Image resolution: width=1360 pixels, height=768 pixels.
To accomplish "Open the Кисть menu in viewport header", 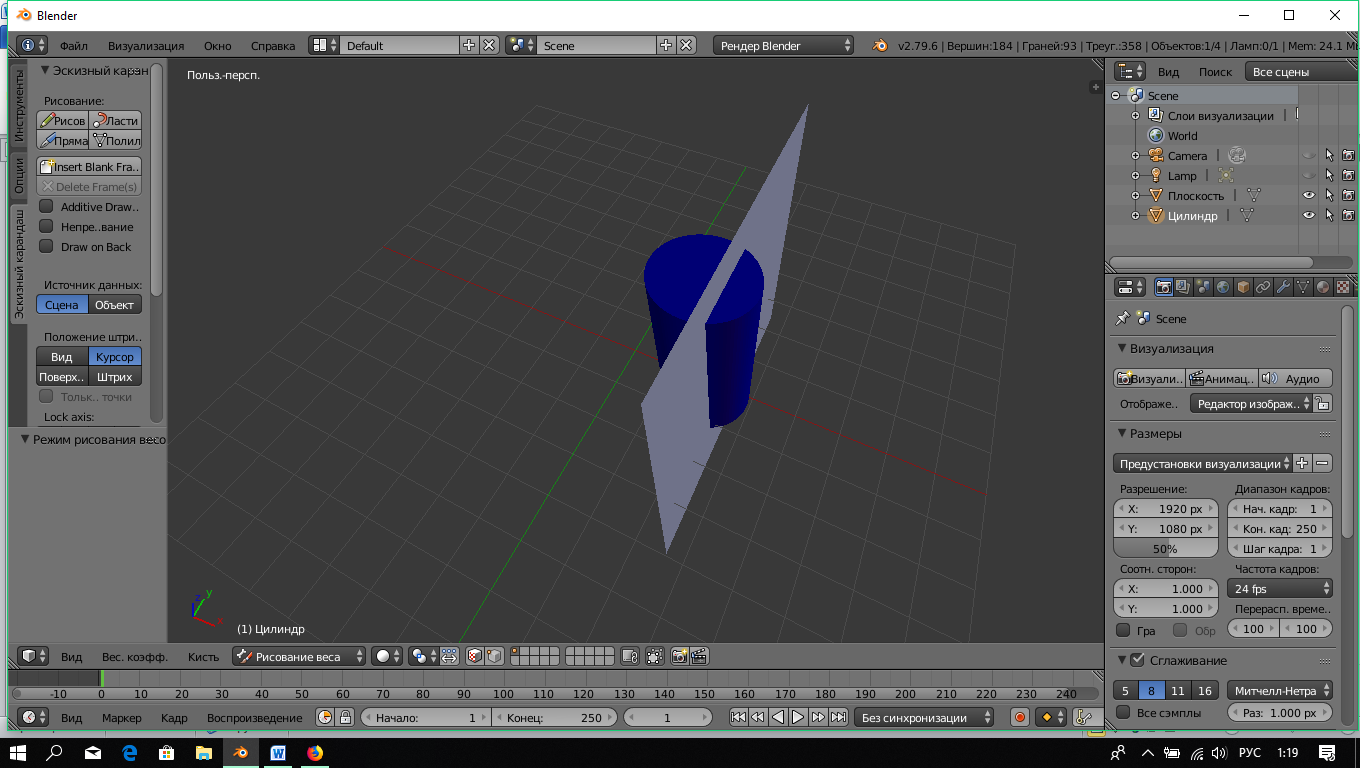I will (203, 657).
